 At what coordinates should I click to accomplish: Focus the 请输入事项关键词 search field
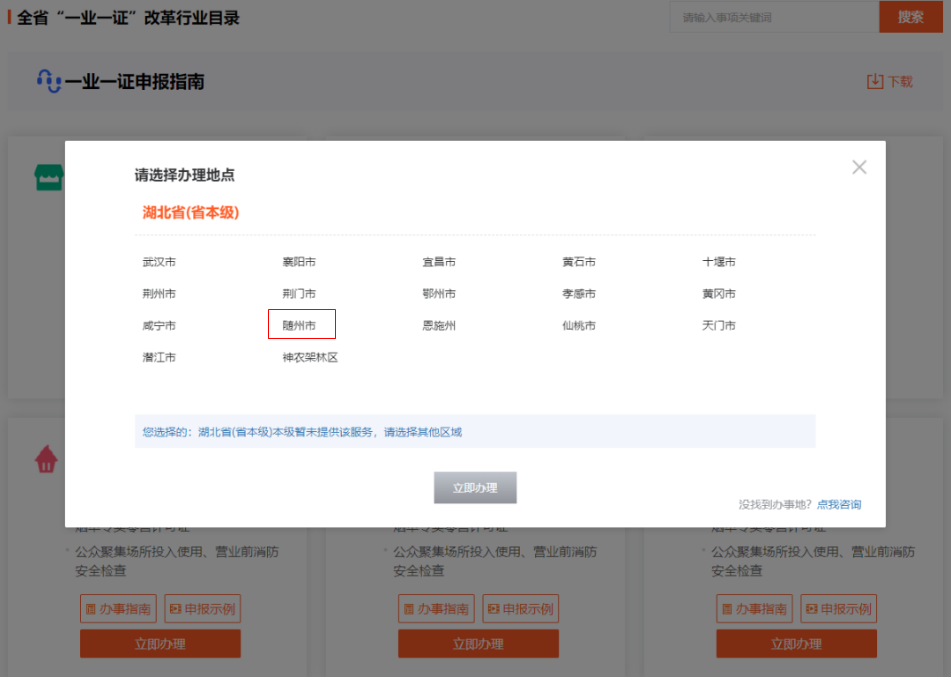(775, 17)
